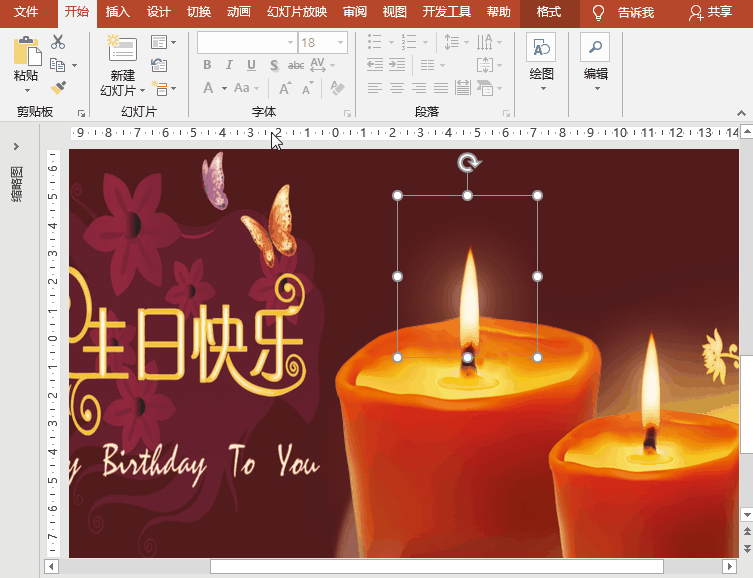
Task: Click the Change Case Aa icon
Action: pyautogui.click(x=242, y=88)
